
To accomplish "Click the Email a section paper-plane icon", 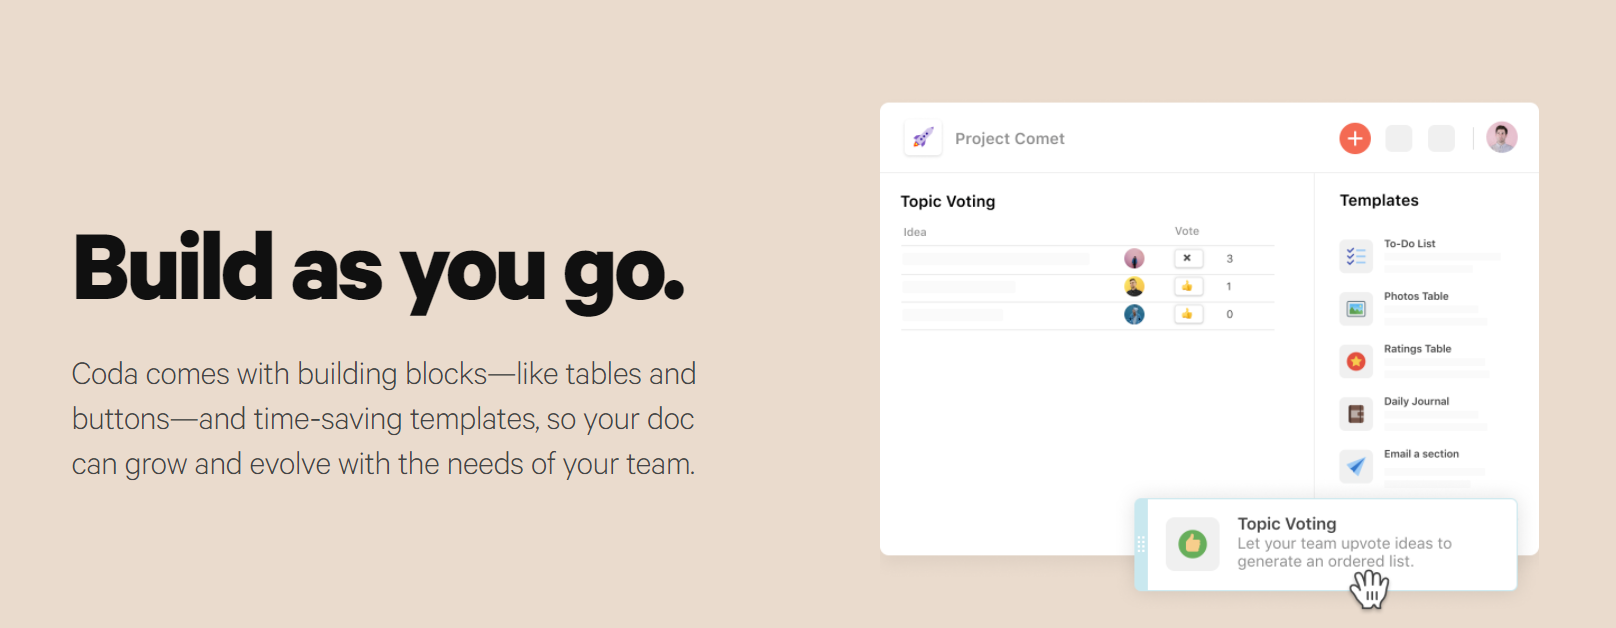I will pos(1356,466).
